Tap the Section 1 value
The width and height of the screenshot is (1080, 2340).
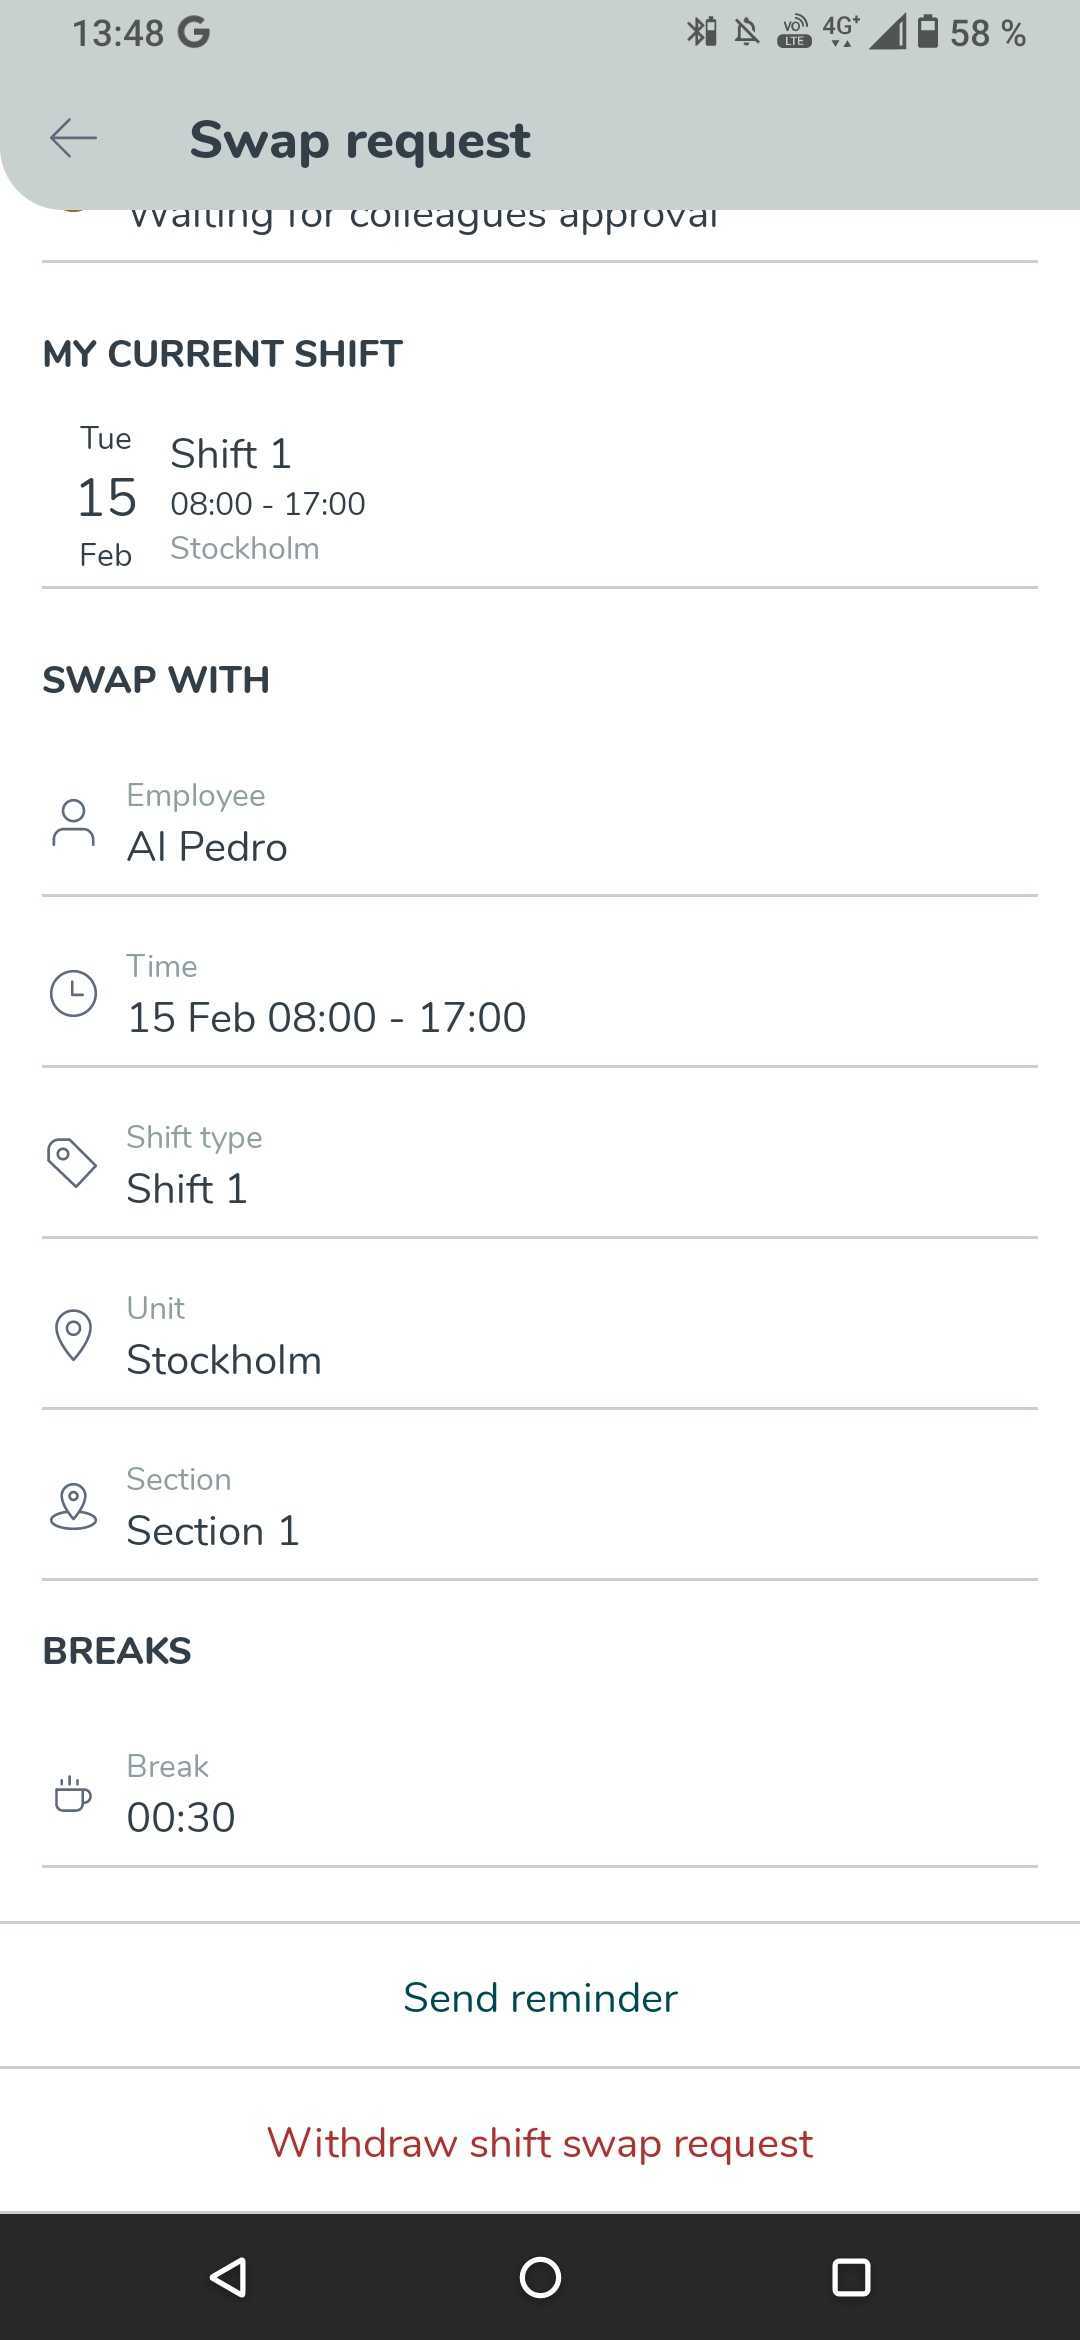(213, 1530)
